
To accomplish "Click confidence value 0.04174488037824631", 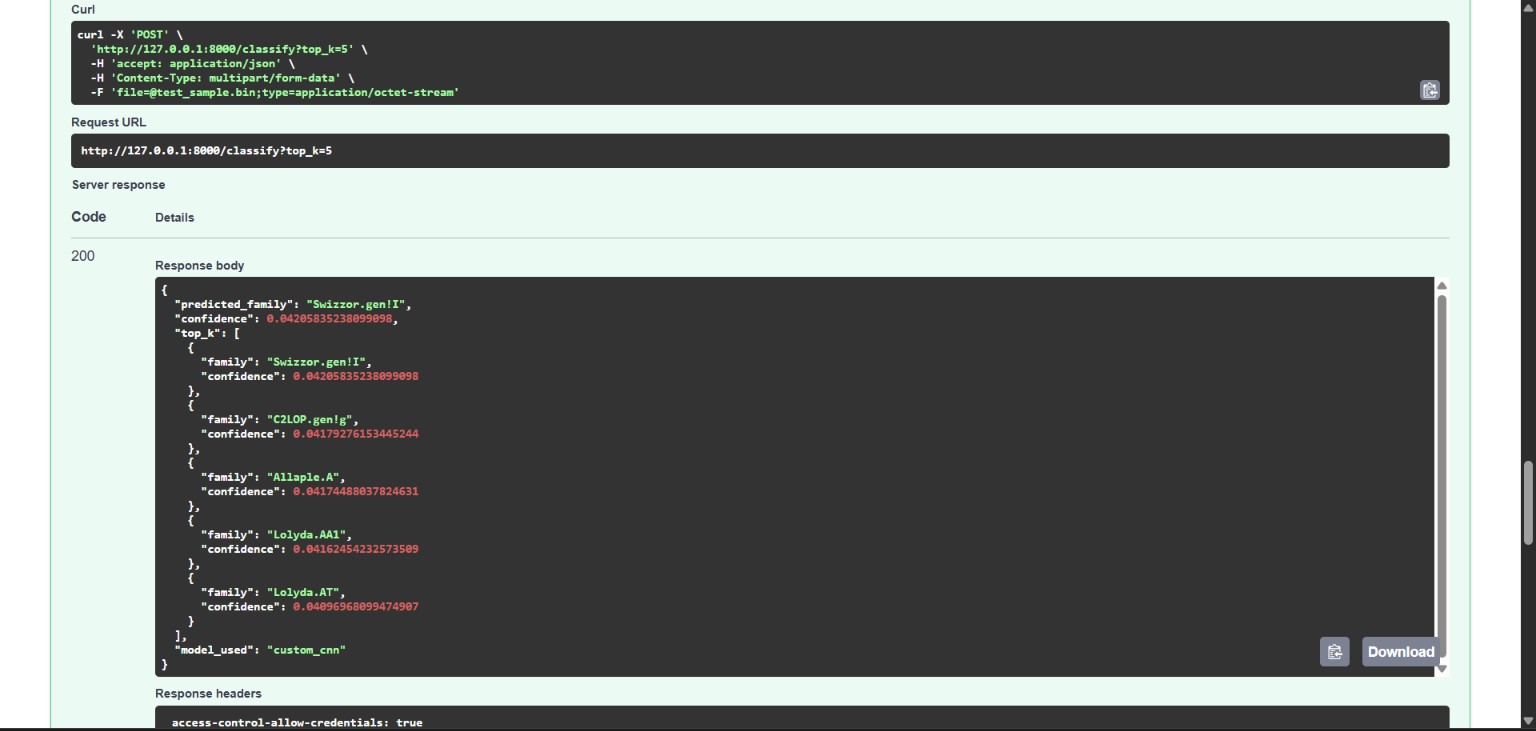I will click(356, 492).
